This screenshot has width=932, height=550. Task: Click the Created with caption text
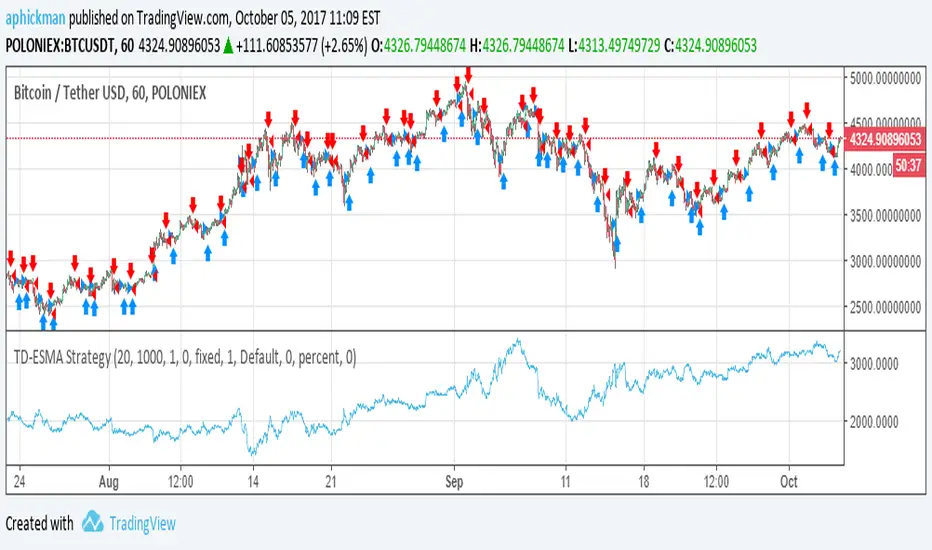[x=39, y=524]
